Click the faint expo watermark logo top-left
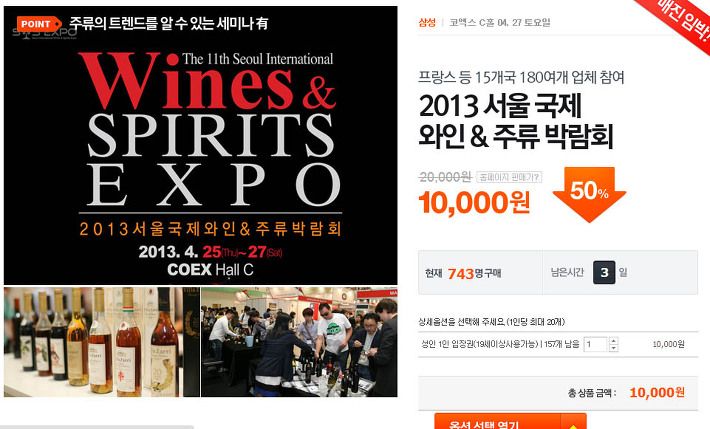Viewport: 710px width, 429px height. (x=44, y=33)
